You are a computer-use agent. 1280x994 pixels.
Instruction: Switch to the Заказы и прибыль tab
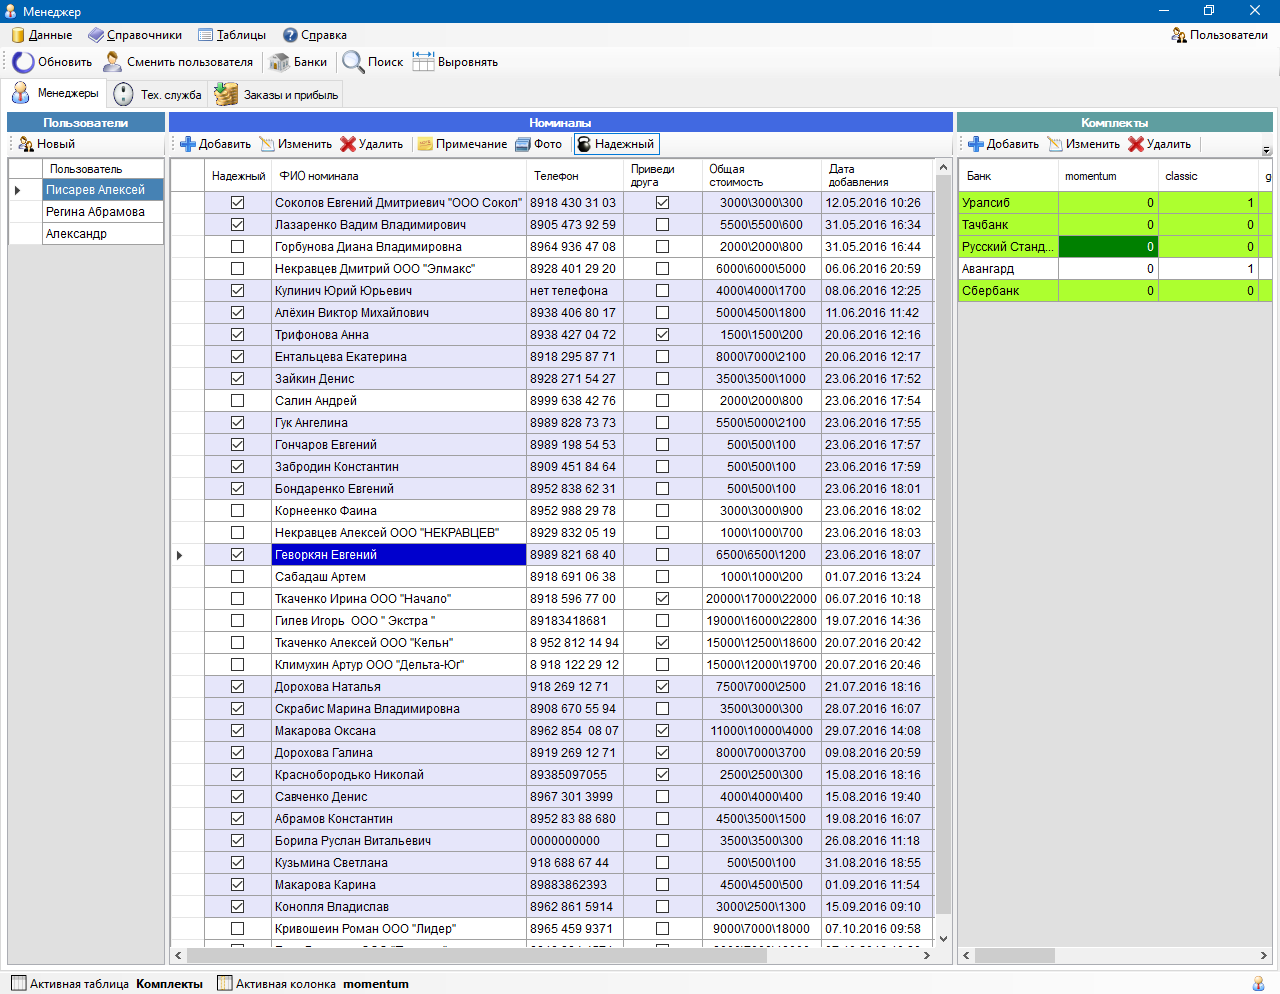(277, 95)
